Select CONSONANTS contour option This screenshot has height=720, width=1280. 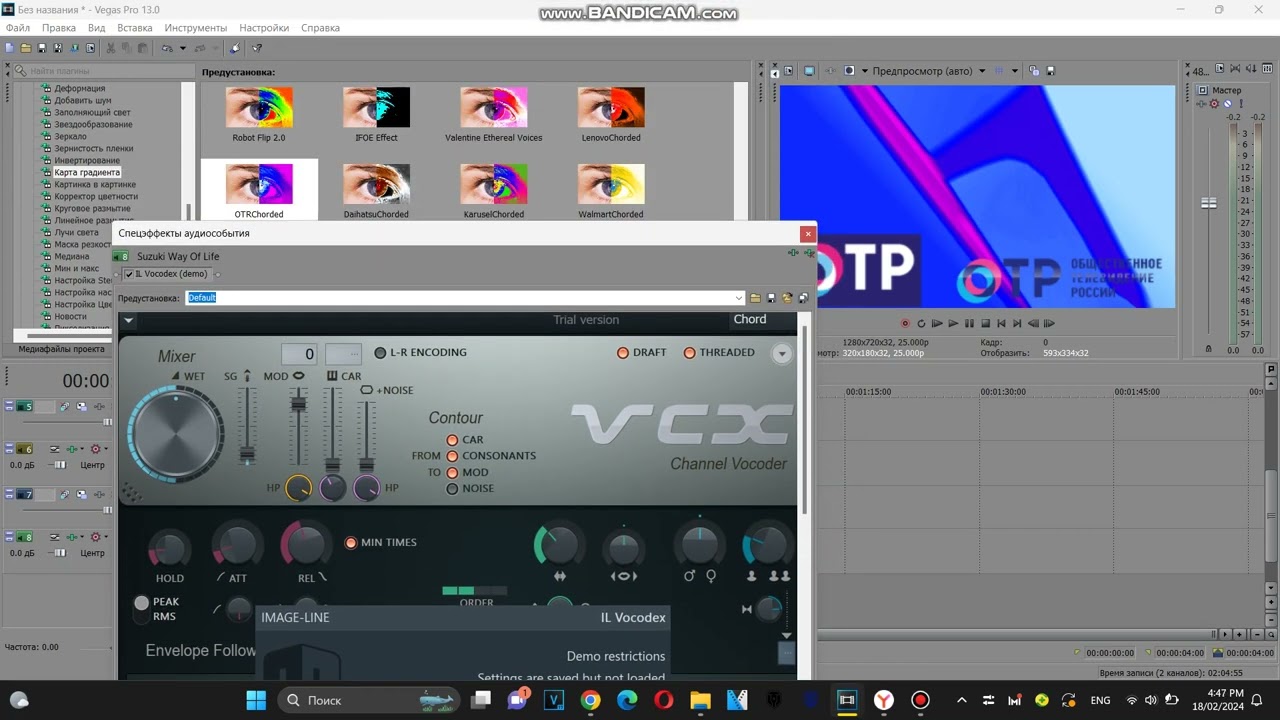coord(452,456)
